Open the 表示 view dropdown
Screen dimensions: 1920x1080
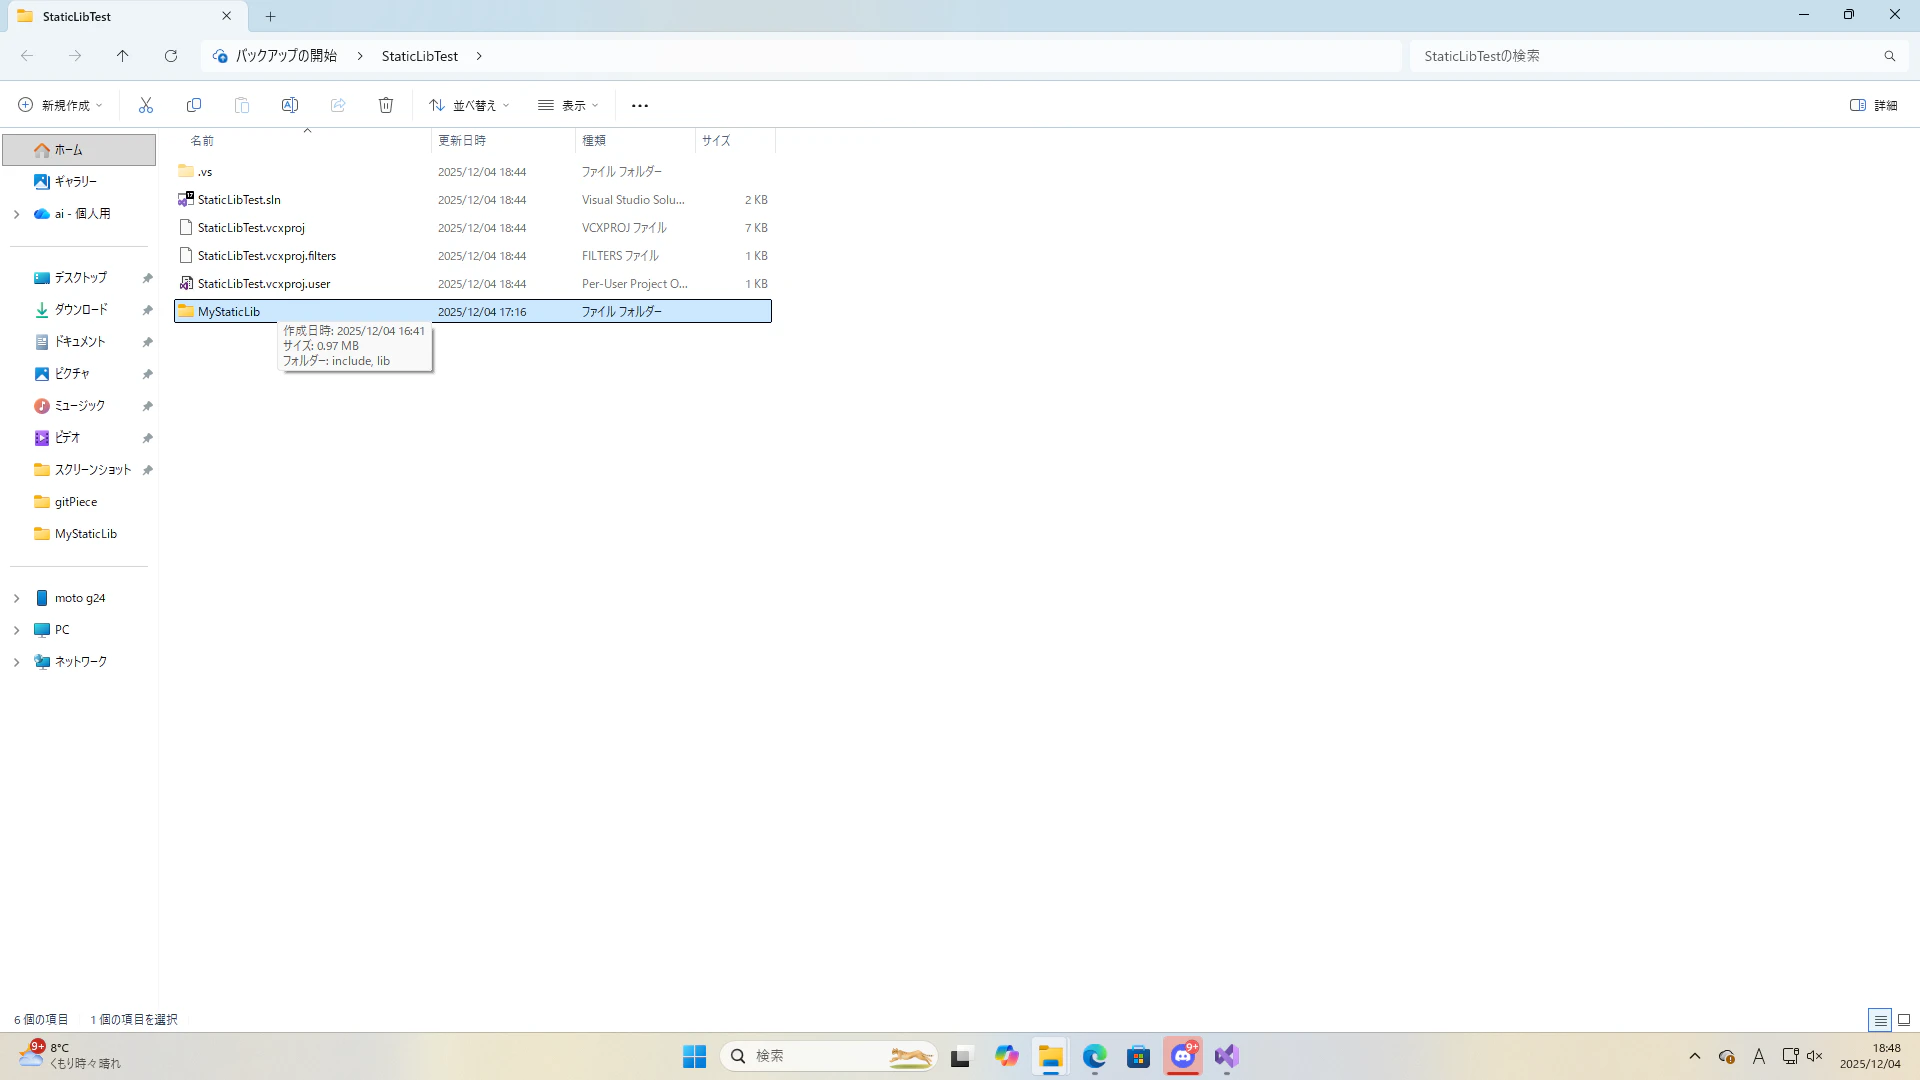[568, 105]
